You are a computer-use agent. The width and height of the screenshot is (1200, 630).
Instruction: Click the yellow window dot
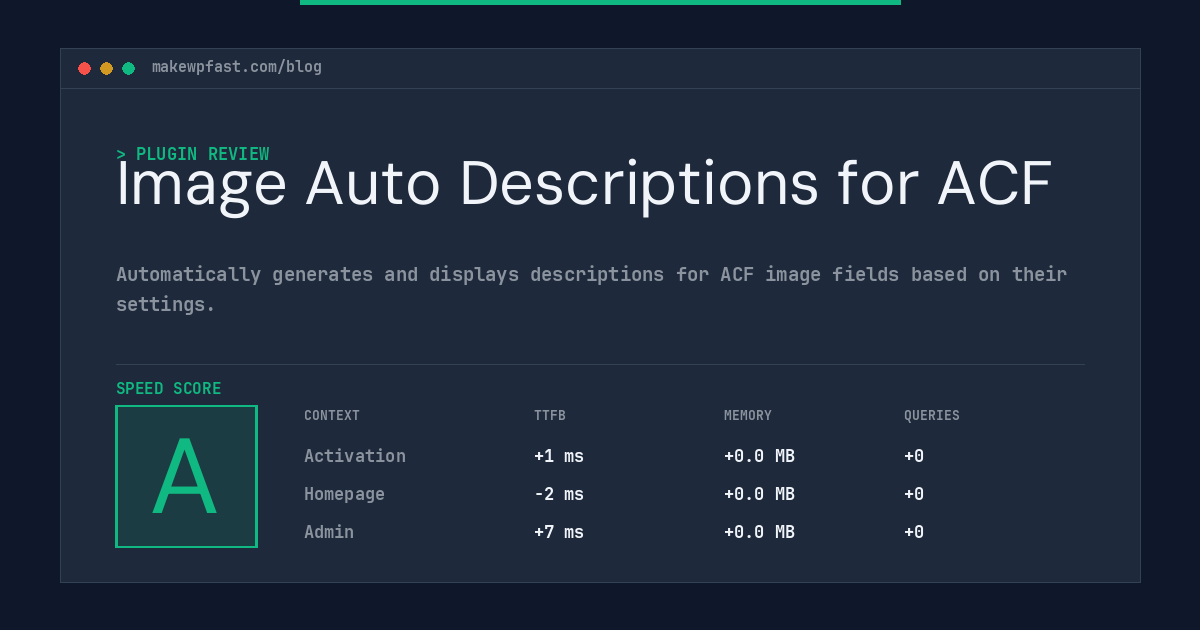click(x=106, y=68)
